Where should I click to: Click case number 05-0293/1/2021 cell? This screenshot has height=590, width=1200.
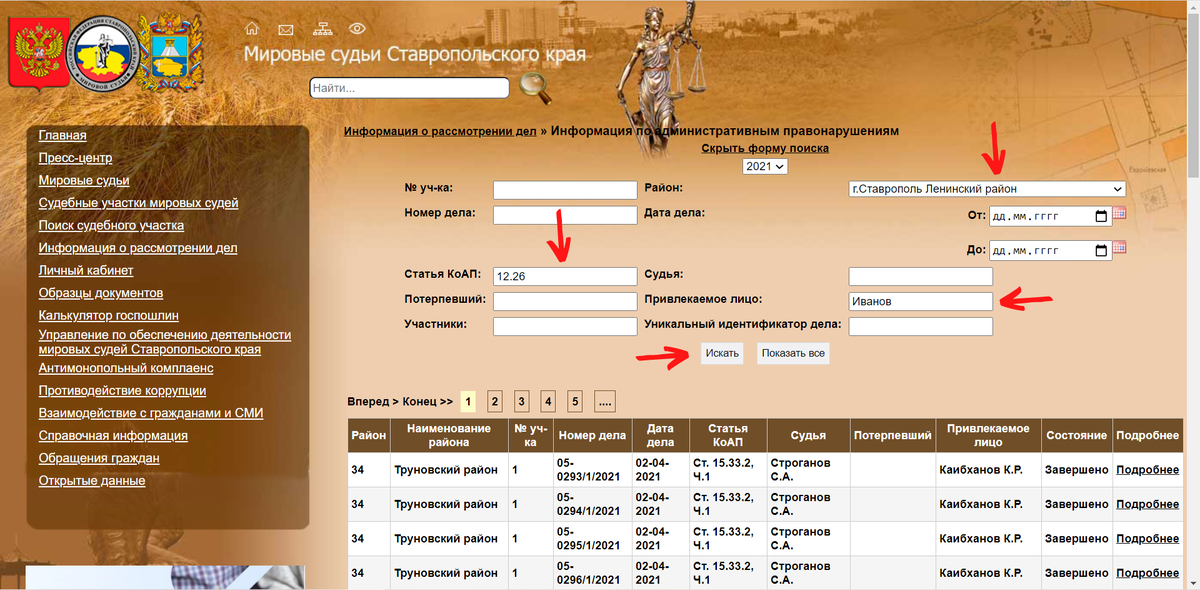590,470
